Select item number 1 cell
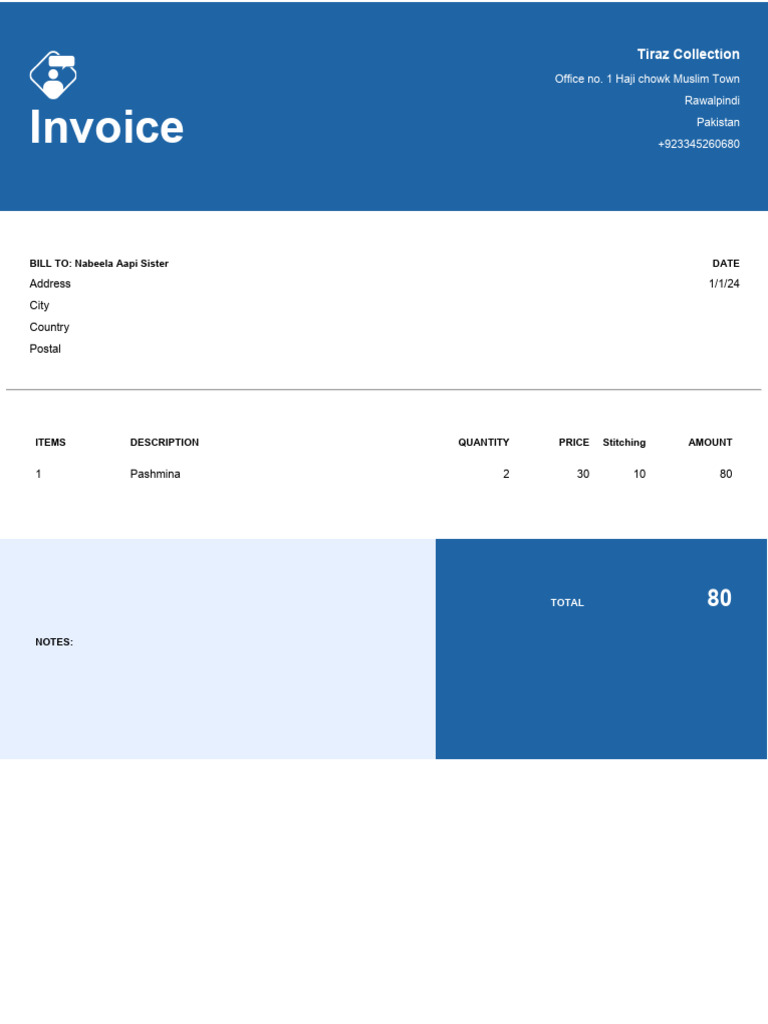Screen dimensions: 768x1024 [39, 474]
